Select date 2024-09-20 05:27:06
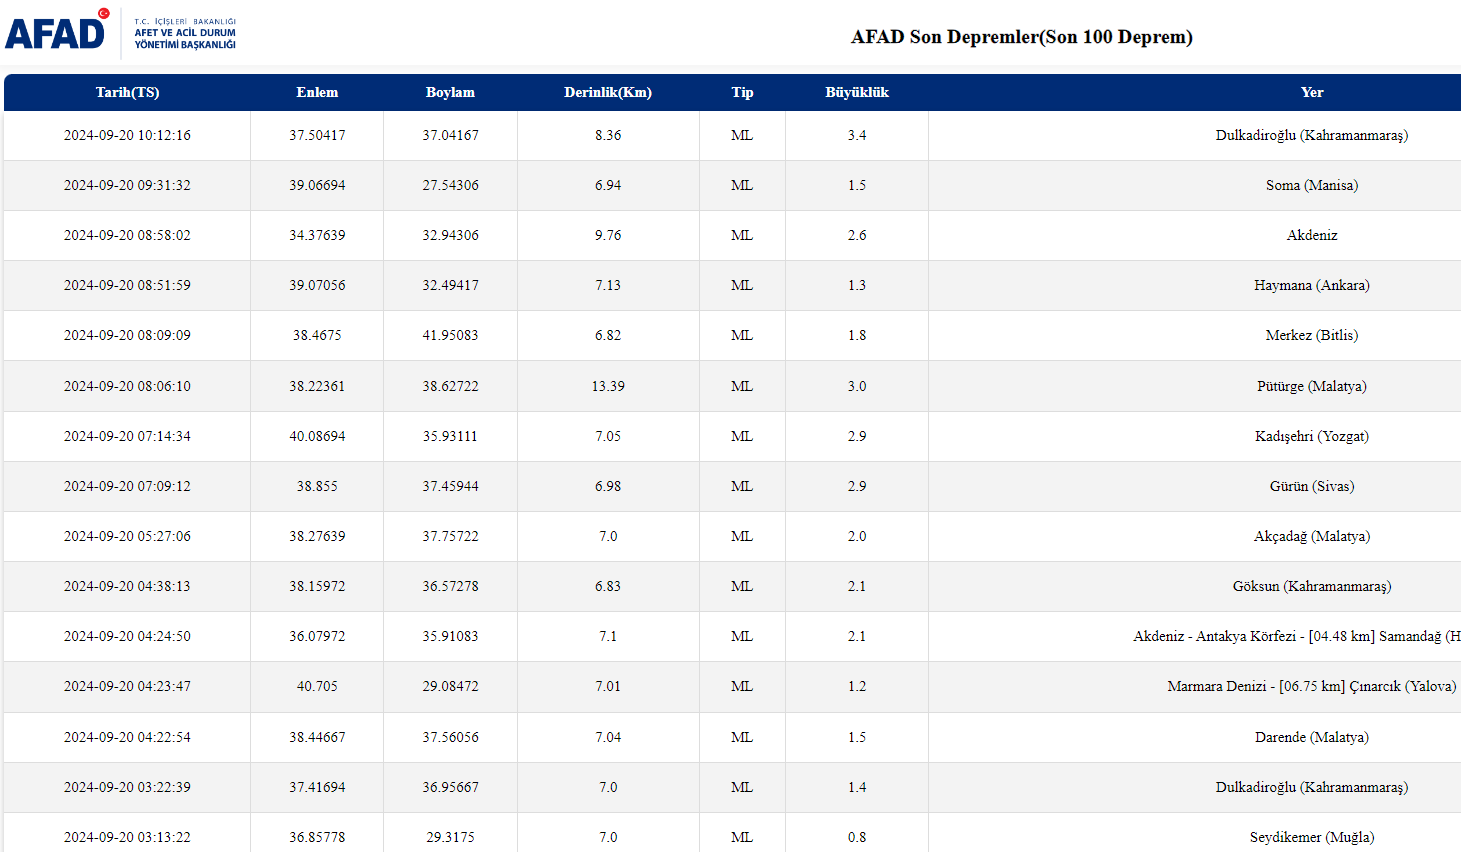 point(127,536)
